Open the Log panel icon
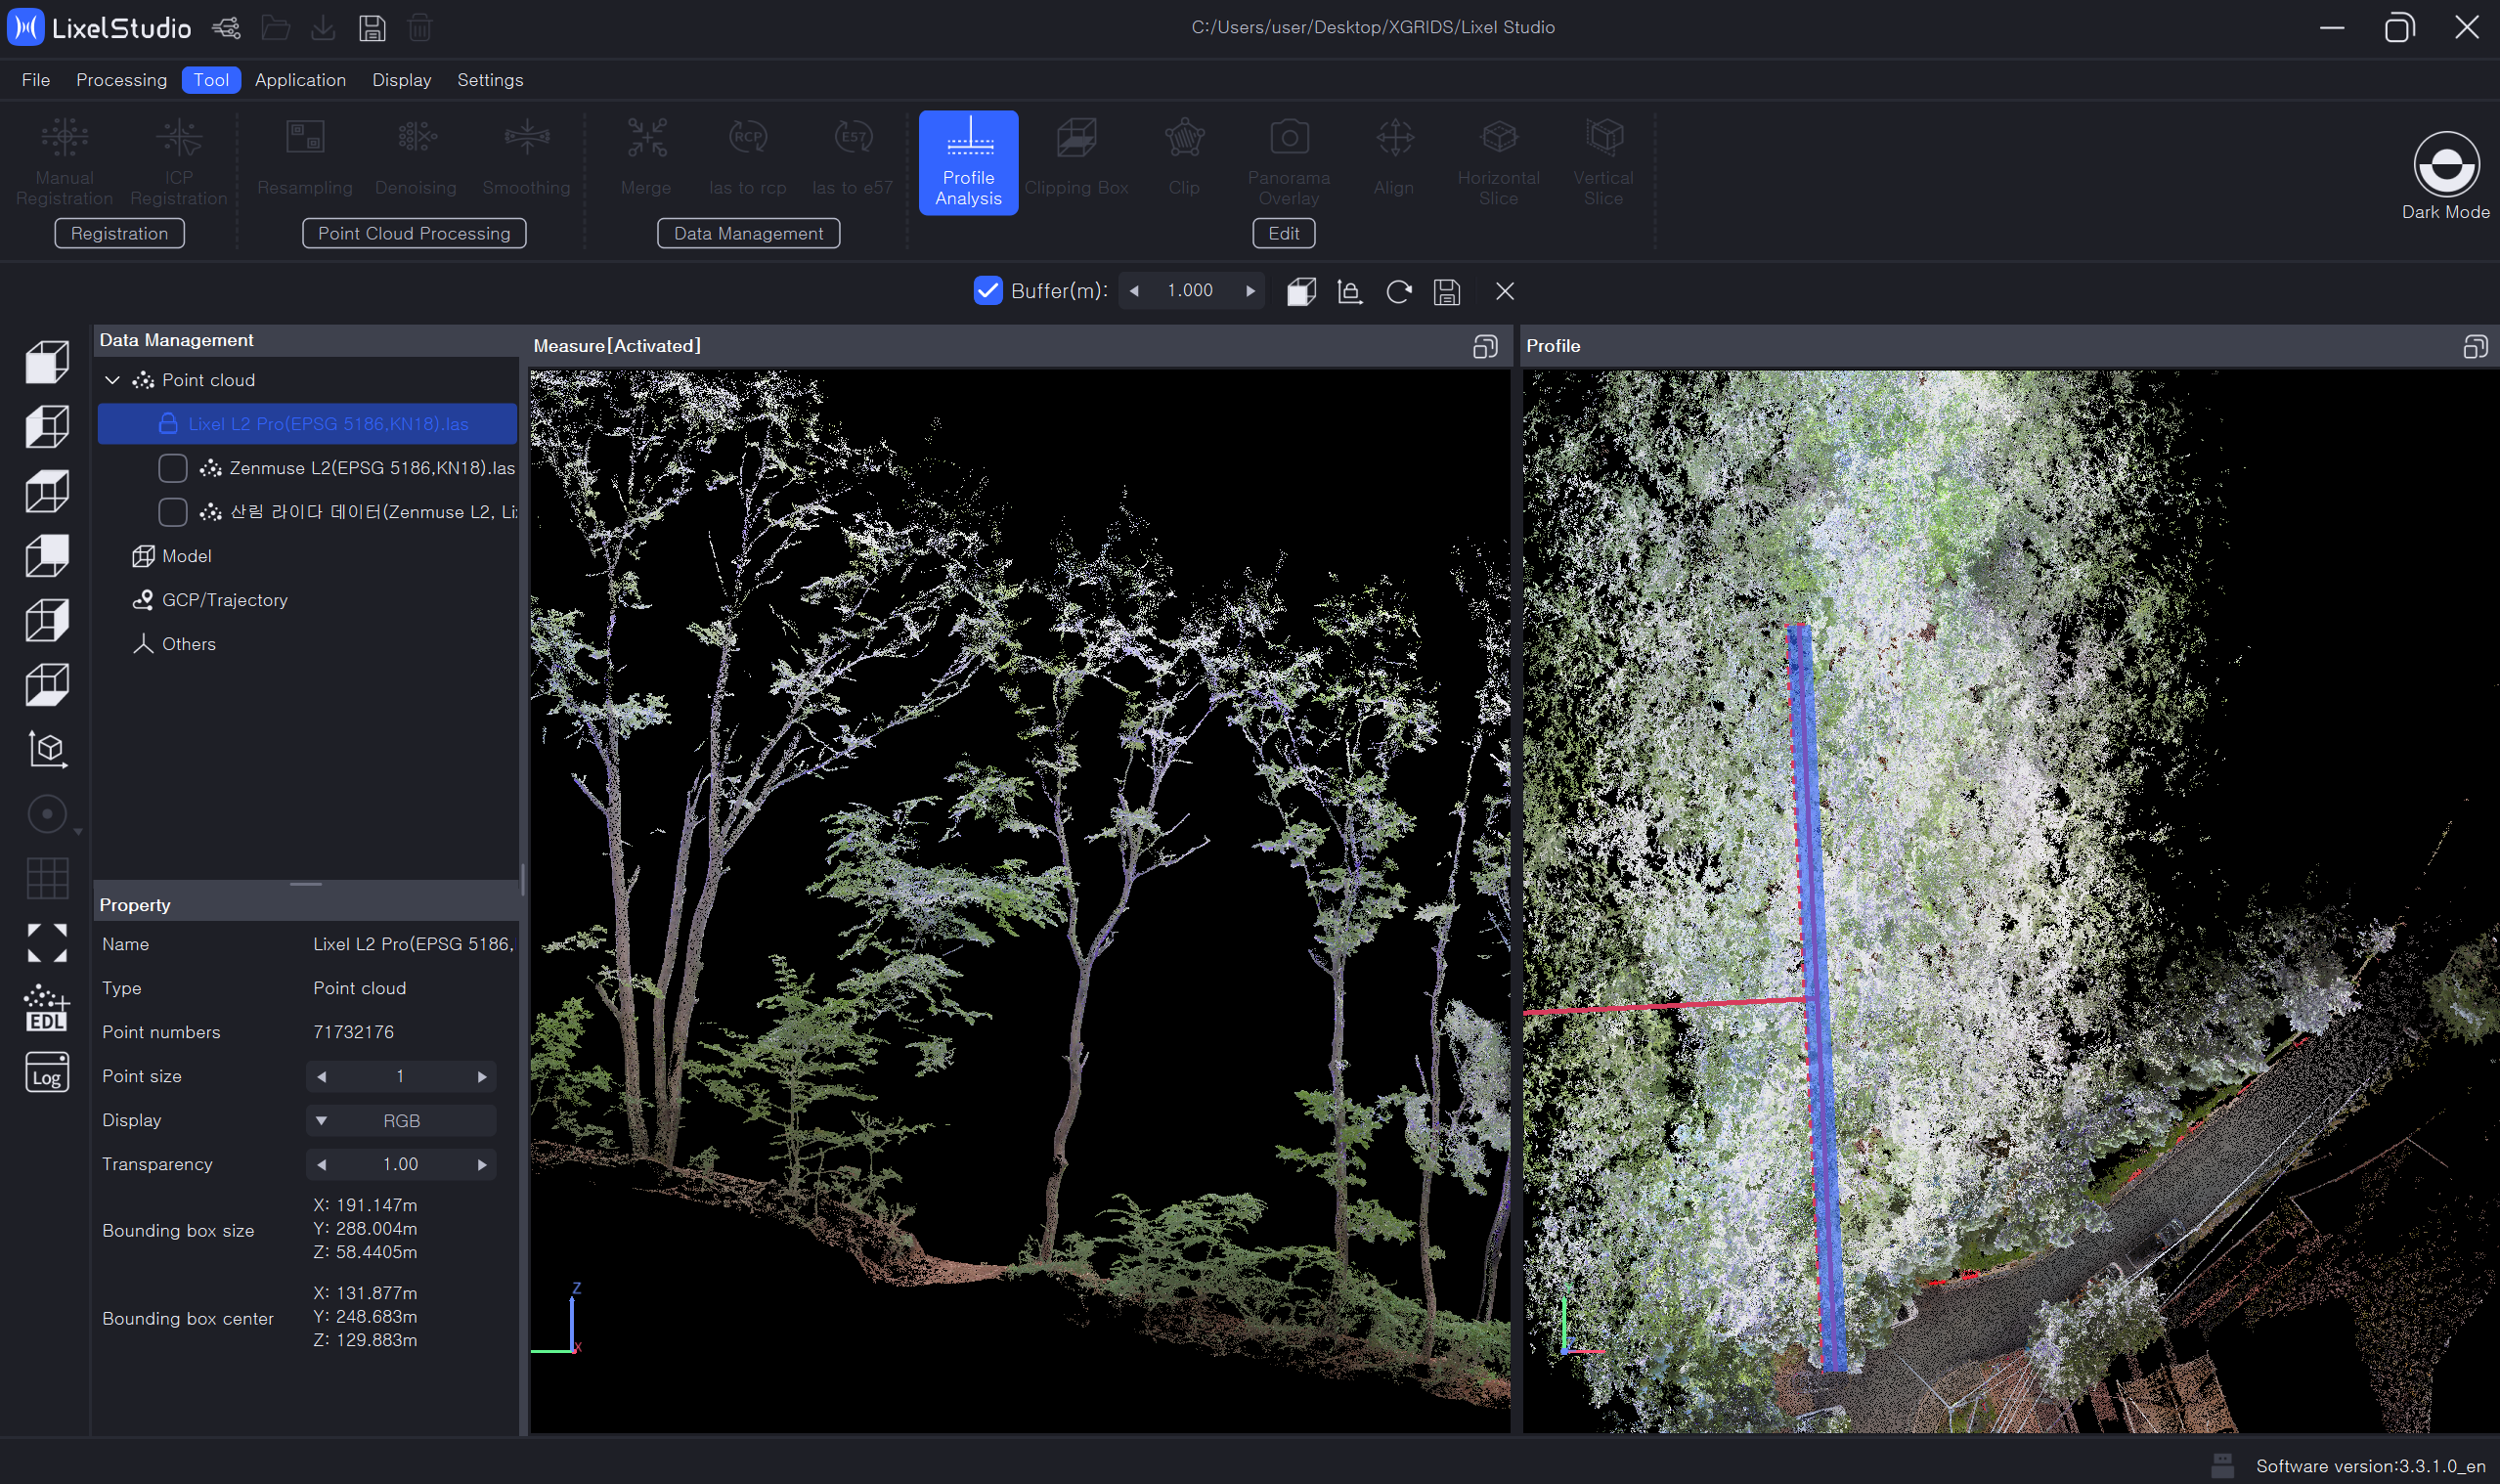This screenshot has height=1484, width=2500. pyautogui.click(x=46, y=1073)
